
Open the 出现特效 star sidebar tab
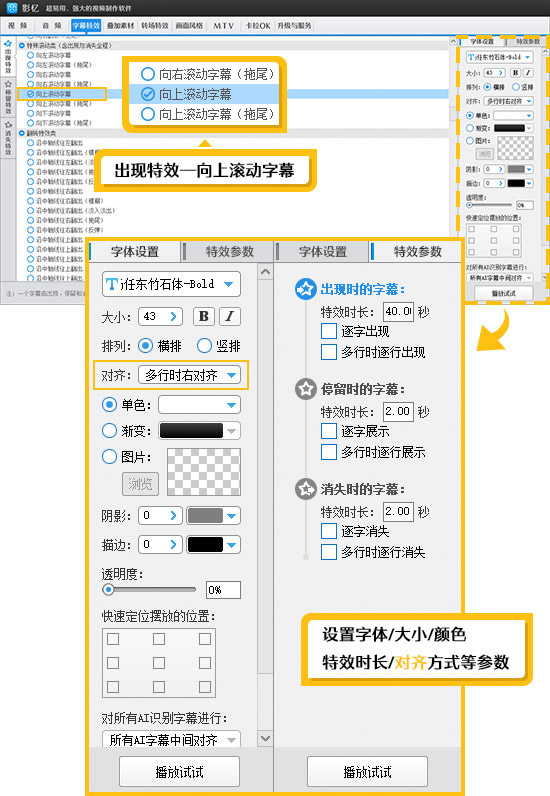tap(8, 56)
